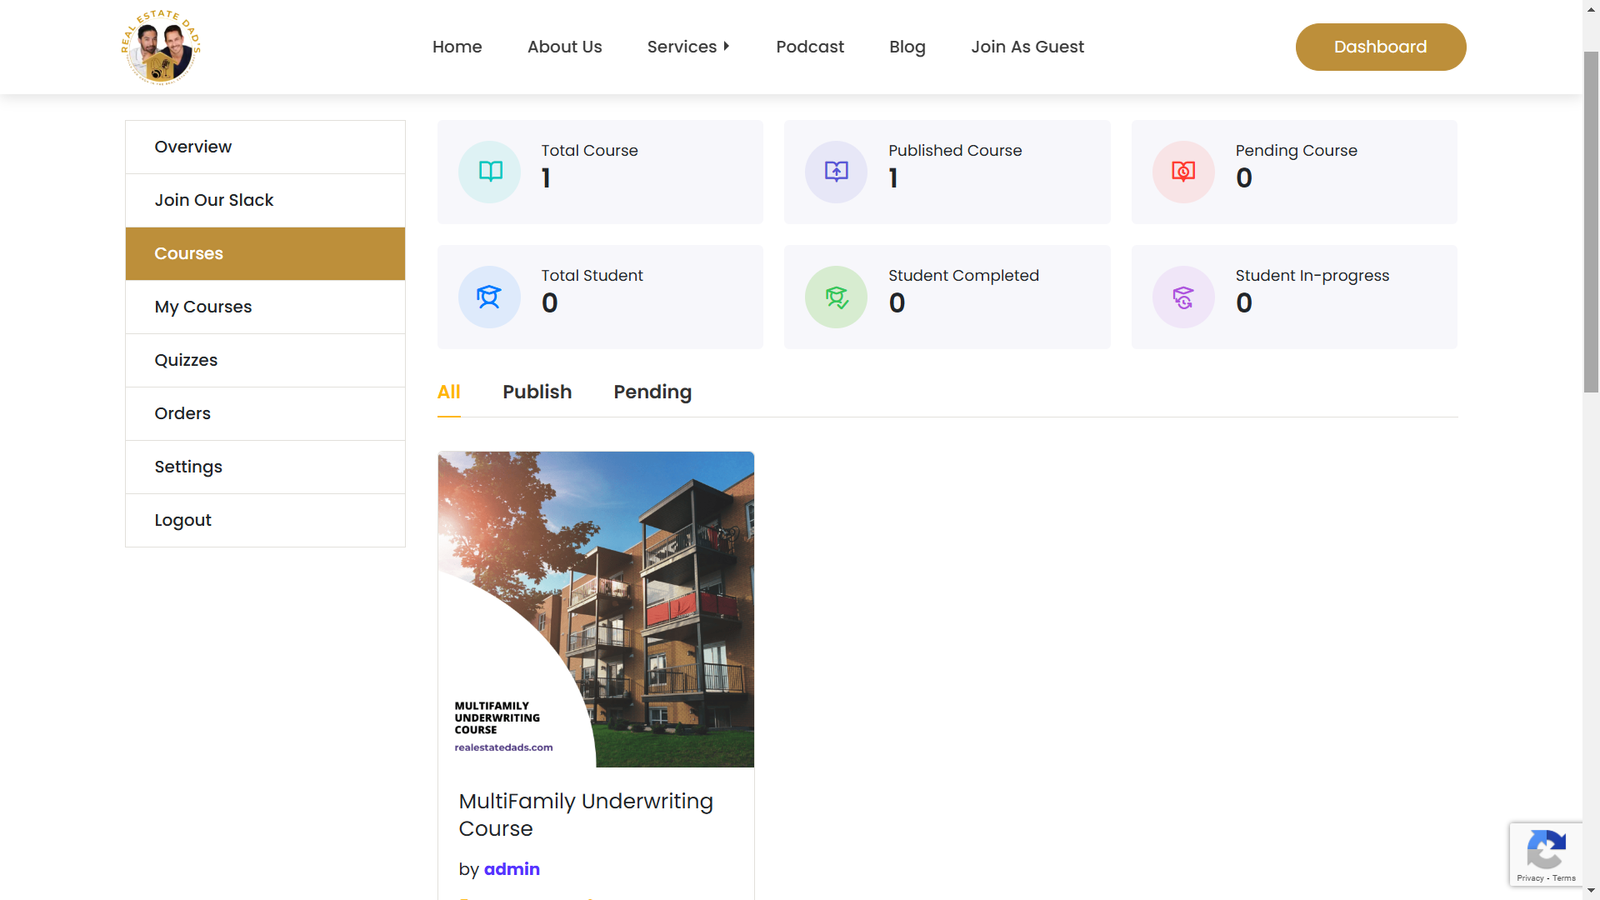Open Quizzes from the sidebar
This screenshot has height=900, width=1600.
186,360
